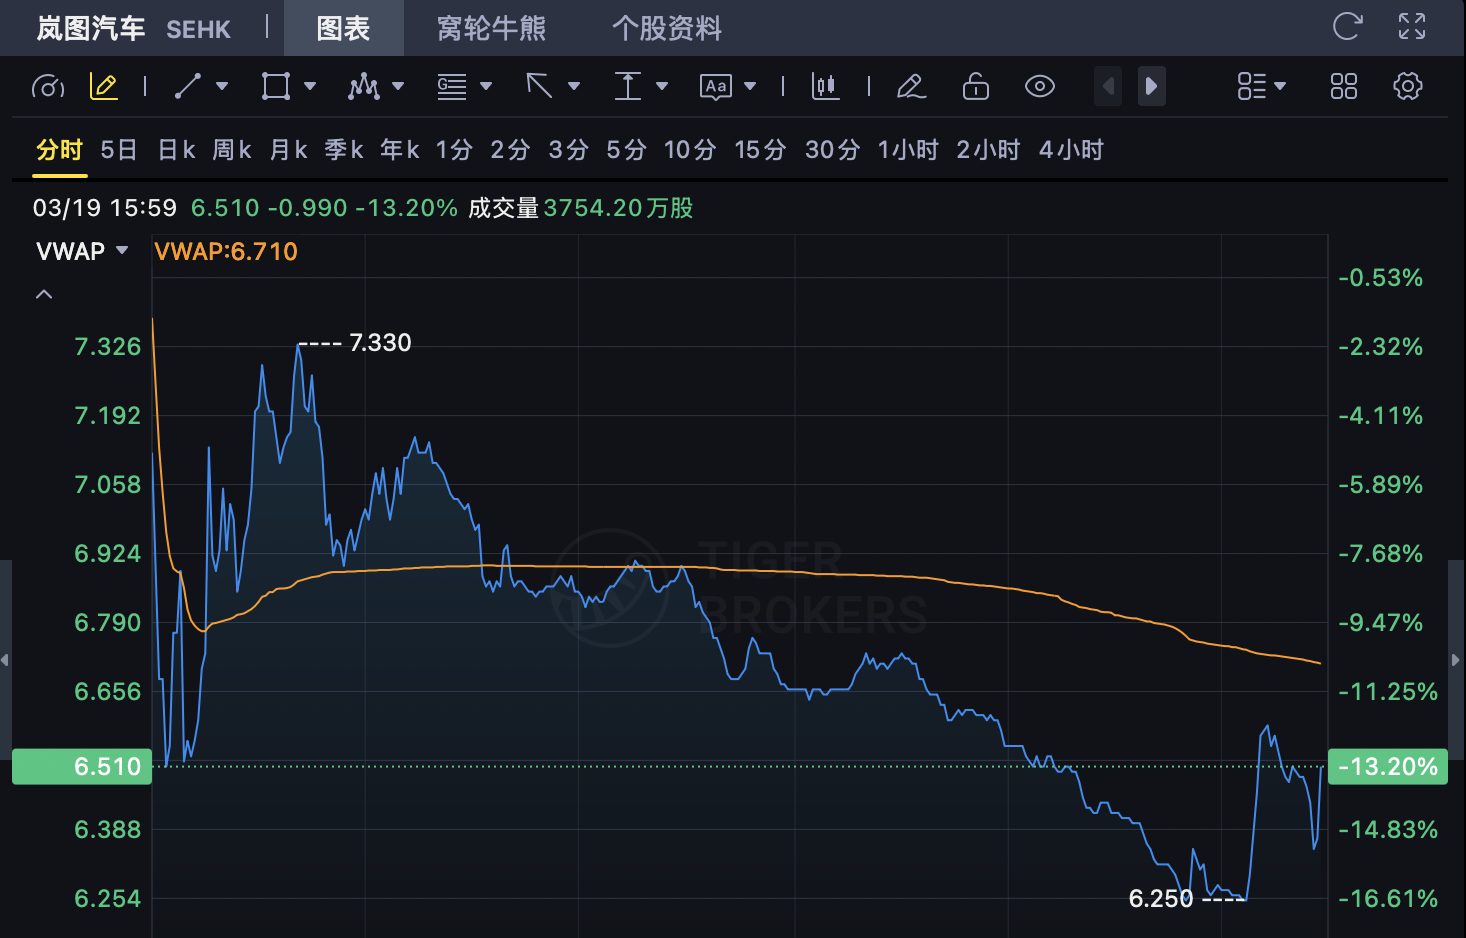Screen dimensions: 1466x938
Task: Switch chart to 1小时 timeframe
Action: tap(907, 149)
